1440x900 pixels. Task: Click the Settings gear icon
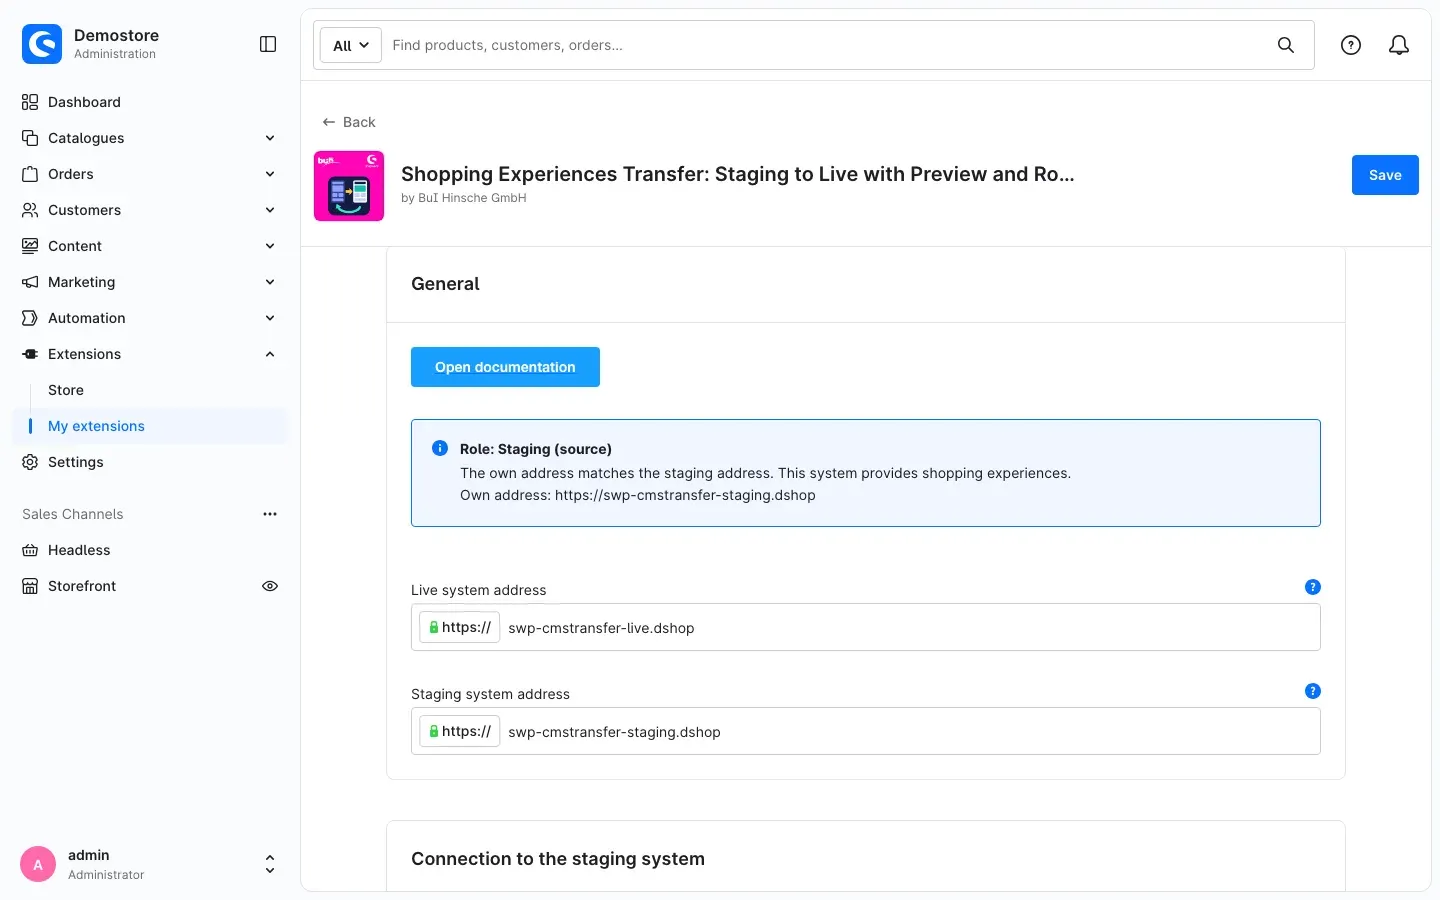point(30,462)
